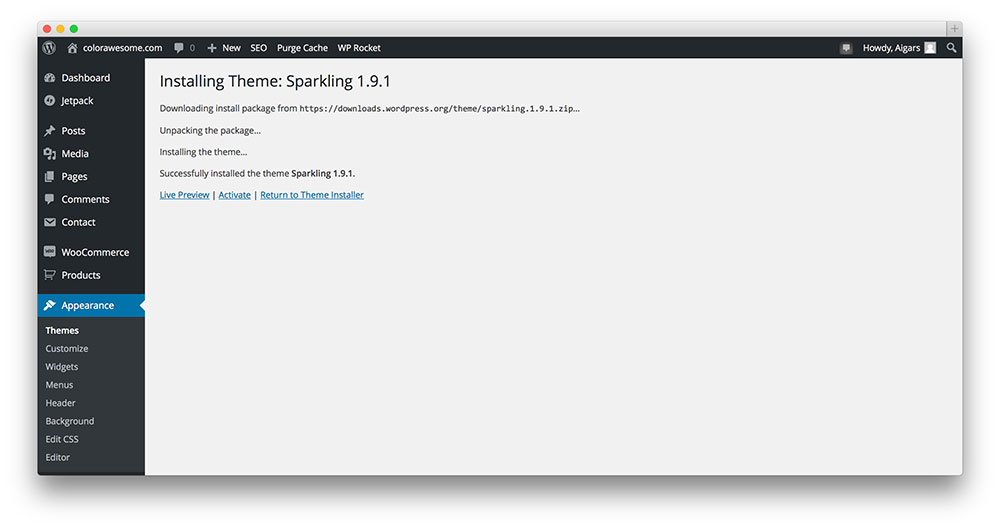The height and width of the screenshot is (529, 1000).
Task: Click the WooCommerce sidebar icon
Action: coord(50,252)
